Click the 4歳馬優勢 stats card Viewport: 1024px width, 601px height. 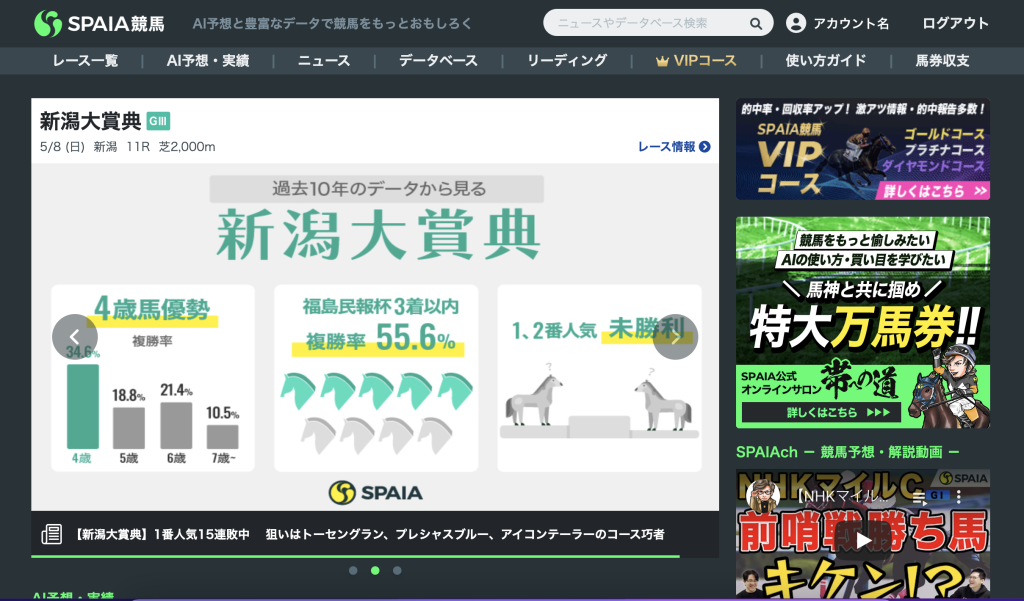tap(153, 378)
